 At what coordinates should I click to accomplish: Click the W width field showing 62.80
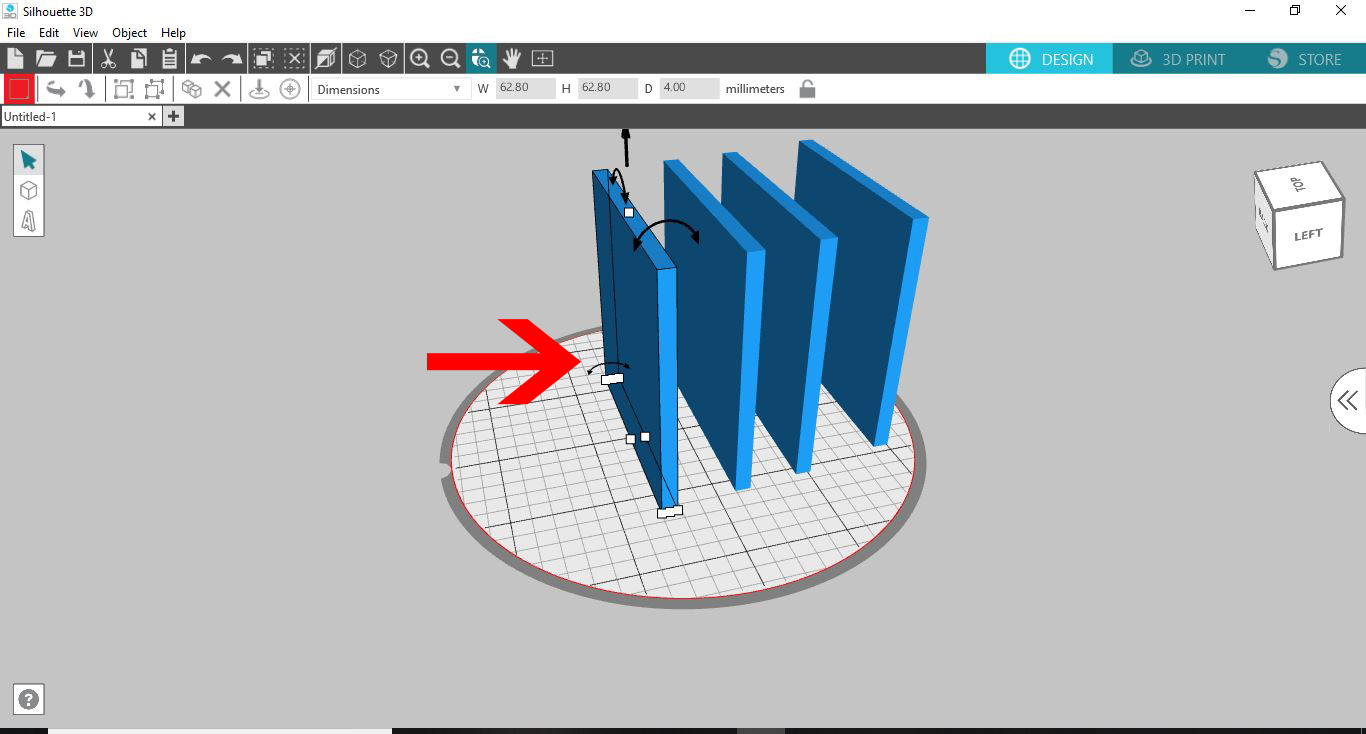(525, 88)
